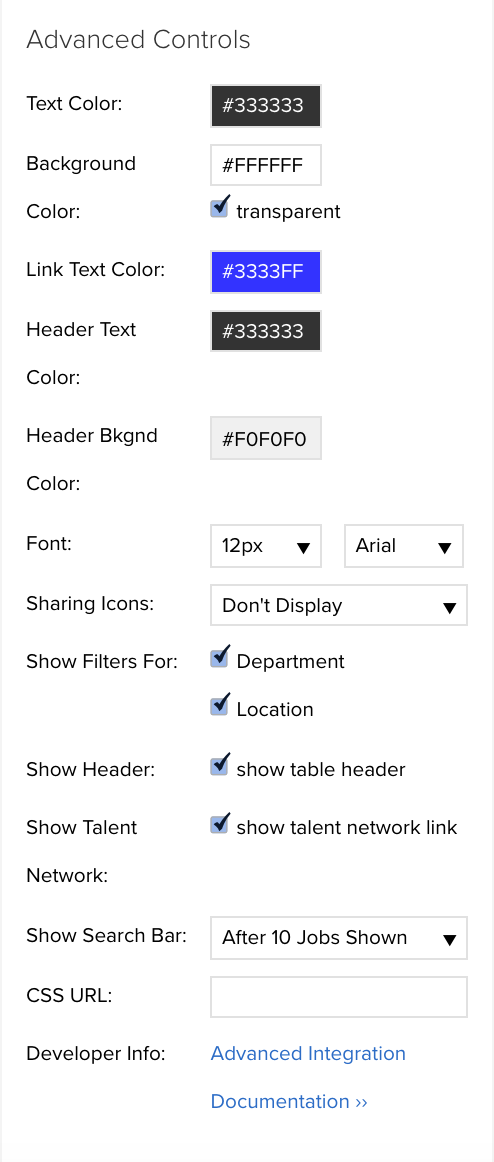Open the Link Text Color #3333FF swatch
The height and width of the screenshot is (1162, 494).
coord(266,271)
